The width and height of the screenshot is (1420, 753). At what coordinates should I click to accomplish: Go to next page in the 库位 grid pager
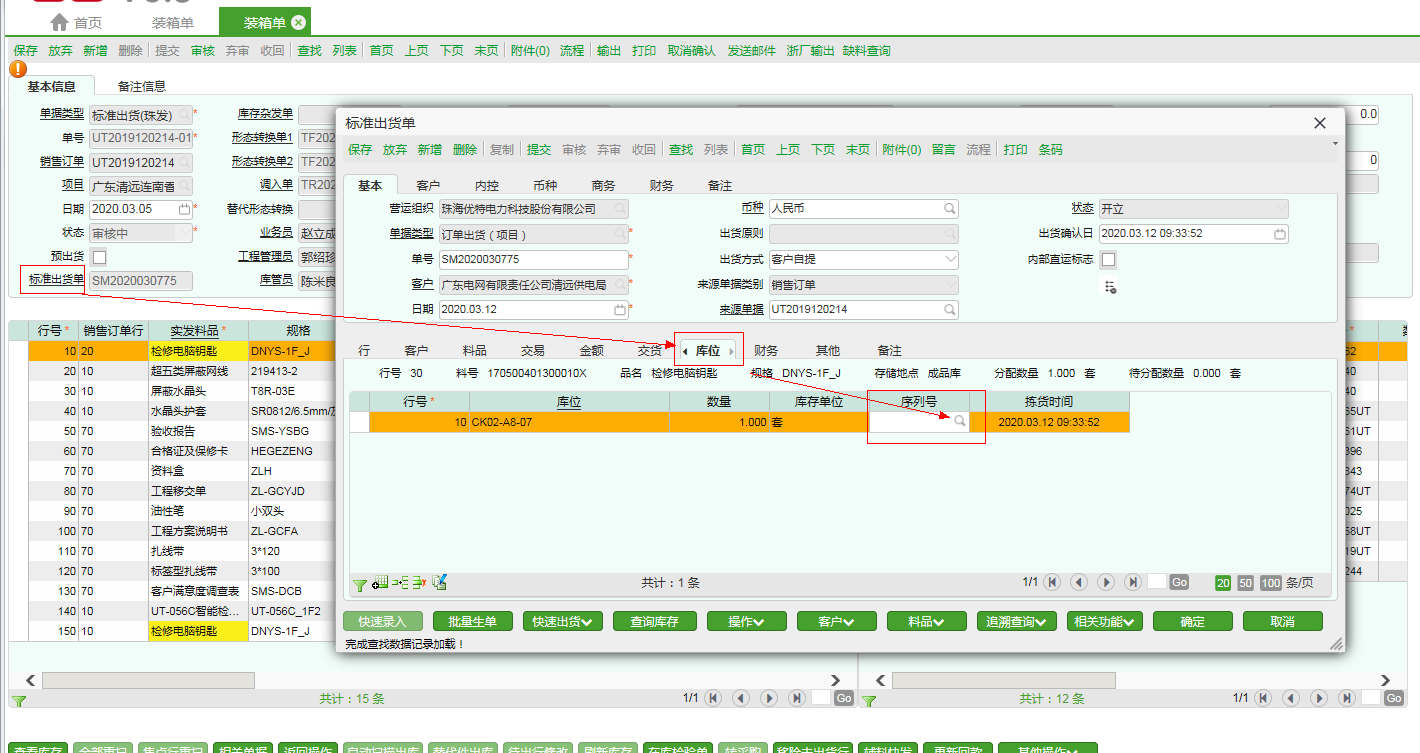pos(1106,582)
